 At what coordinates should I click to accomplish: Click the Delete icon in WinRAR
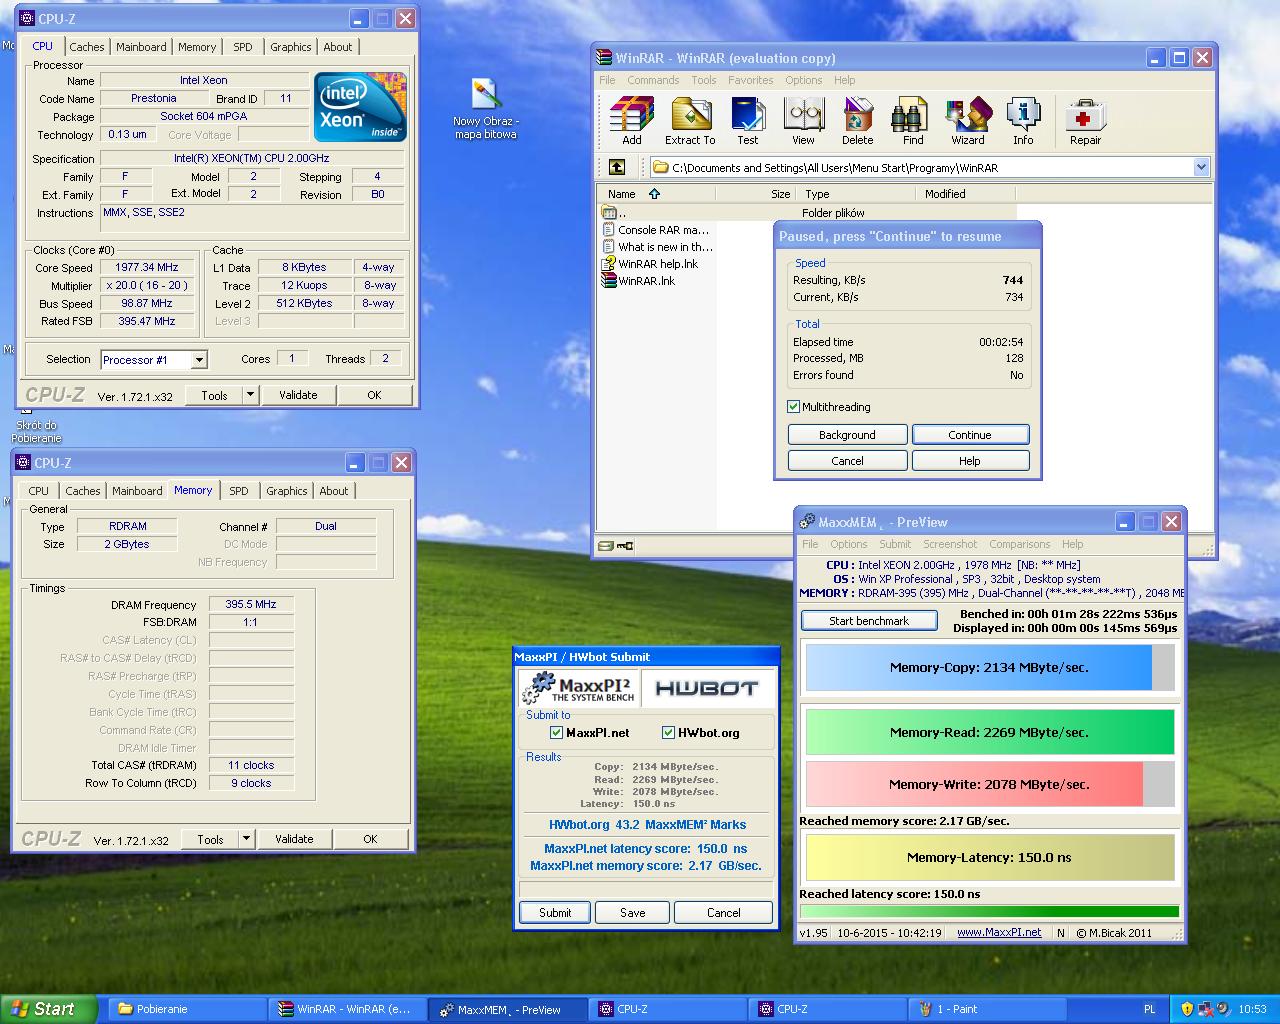(x=857, y=121)
